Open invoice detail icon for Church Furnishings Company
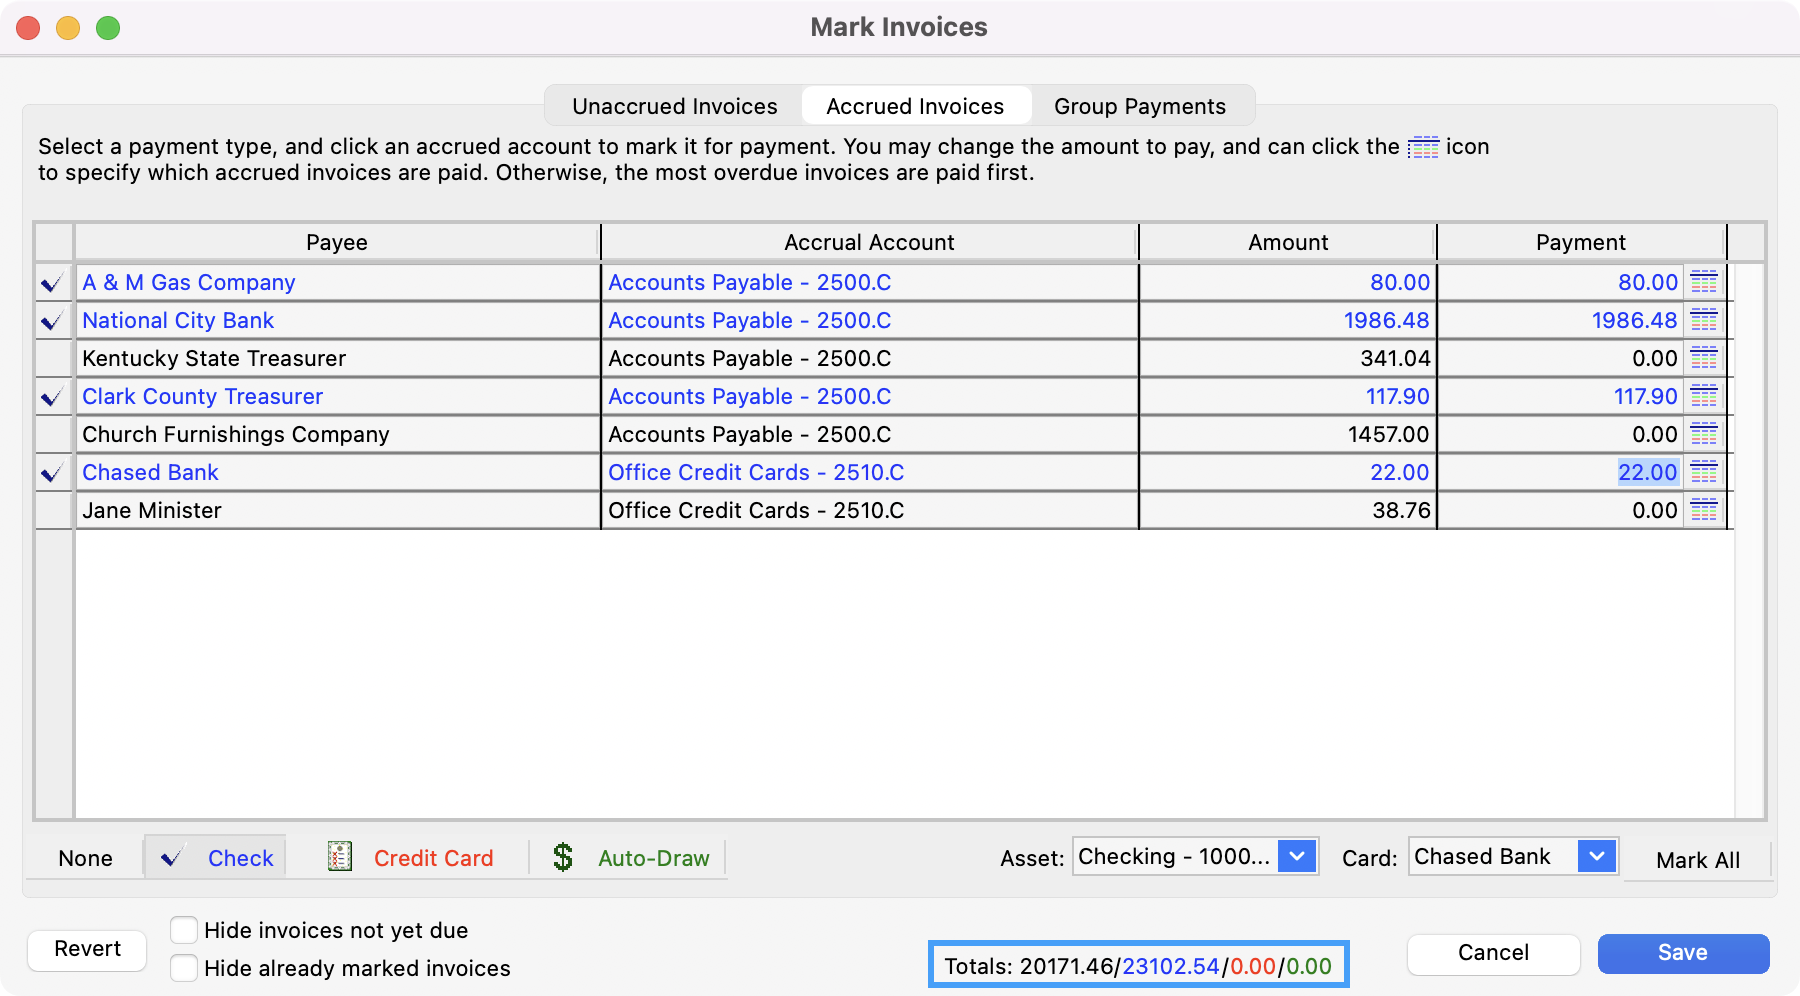This screenshot has width=1800, height=996. tap(1704, 435)
